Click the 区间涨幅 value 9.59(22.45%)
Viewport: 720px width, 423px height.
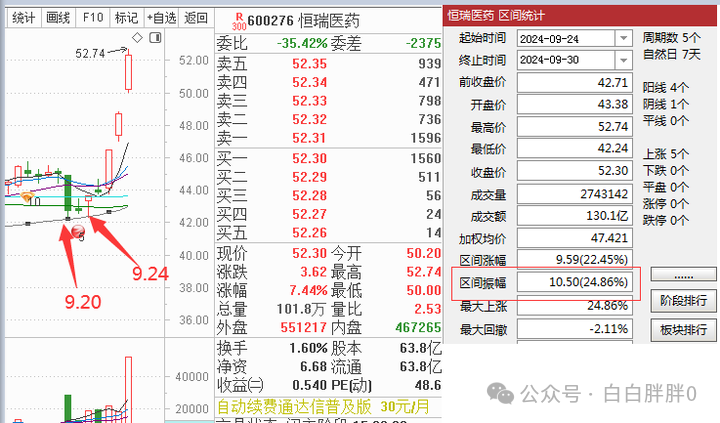[574, 259]
